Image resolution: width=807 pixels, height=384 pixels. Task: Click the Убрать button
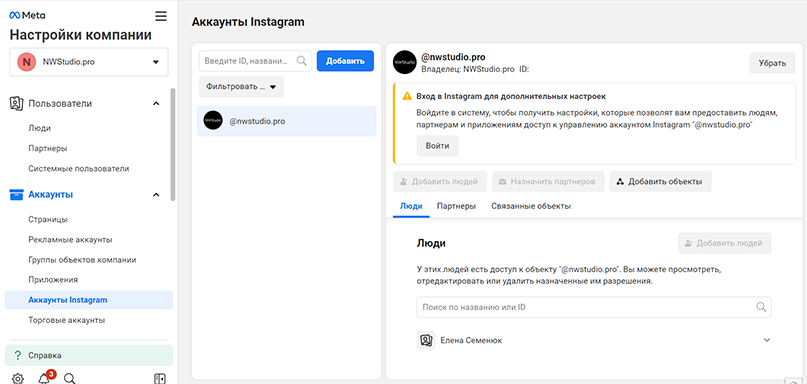(x=773, y=63)
